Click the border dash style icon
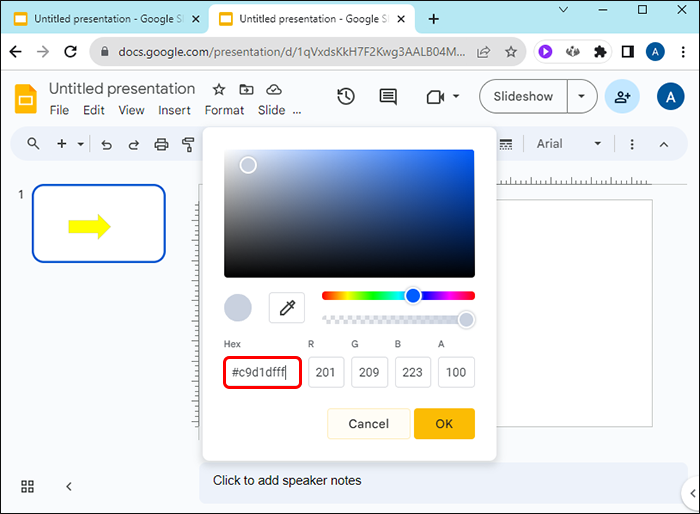700x514 pixels. [x=505, y=144]
